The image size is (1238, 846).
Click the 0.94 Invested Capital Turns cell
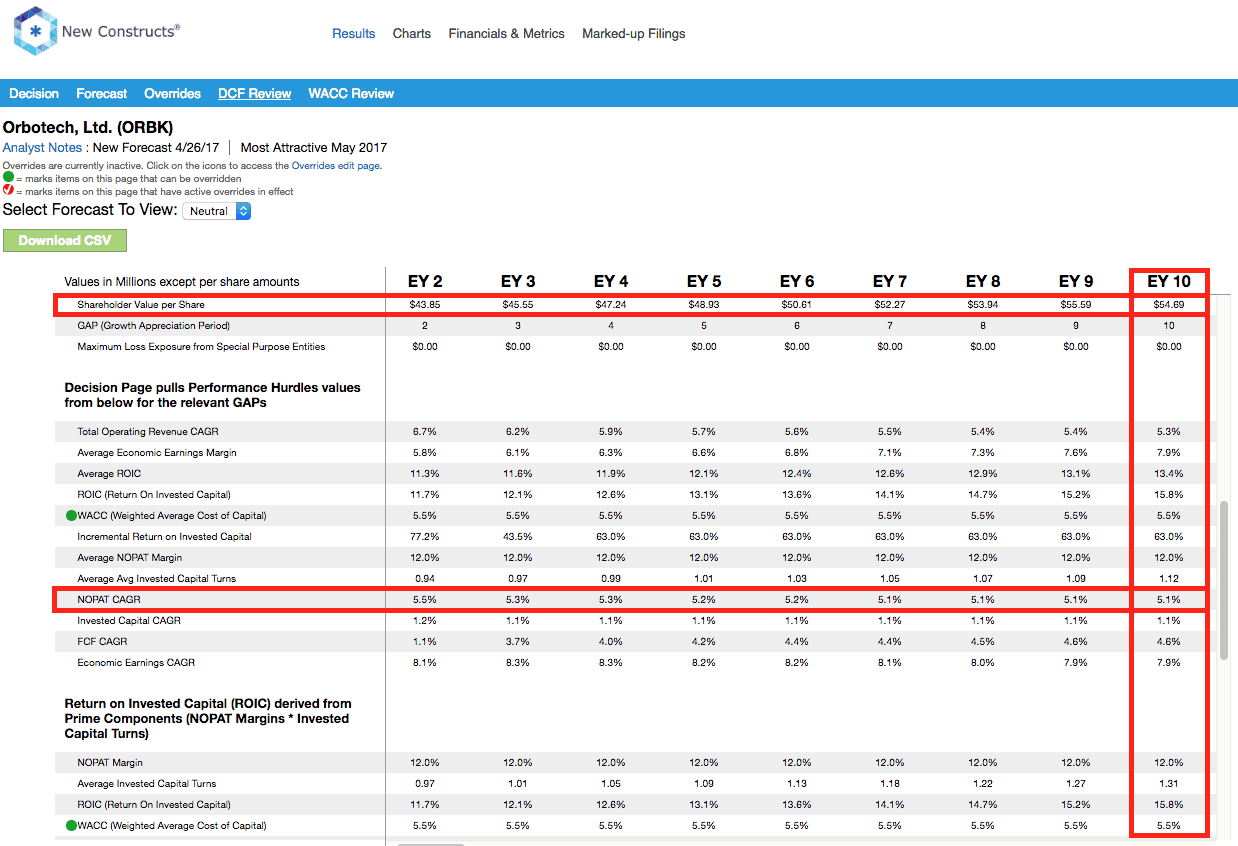click(x=425, y=578)
